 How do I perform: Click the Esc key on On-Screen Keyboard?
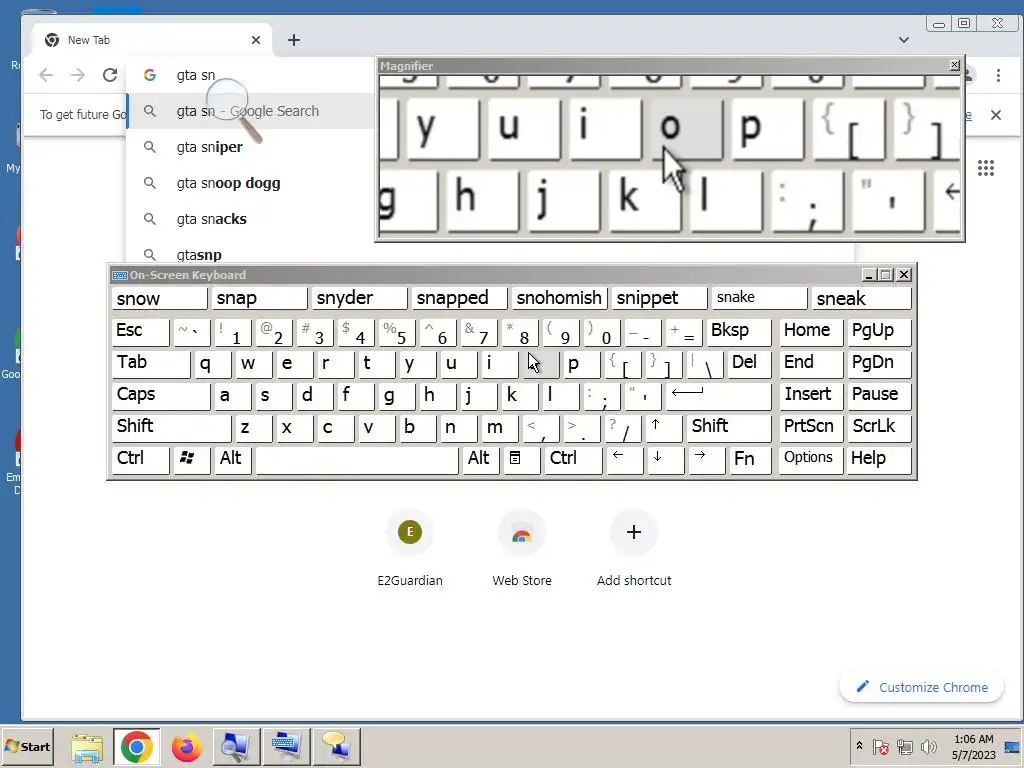[x=140, y=332]
